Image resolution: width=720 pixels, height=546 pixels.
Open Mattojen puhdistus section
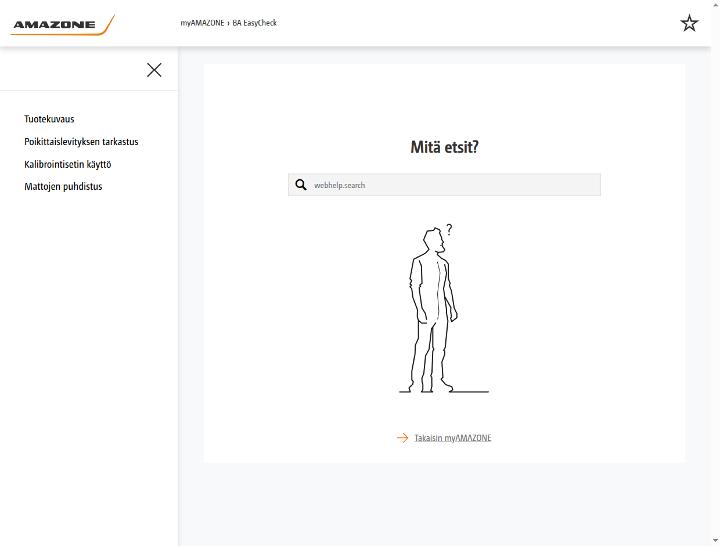63,186
